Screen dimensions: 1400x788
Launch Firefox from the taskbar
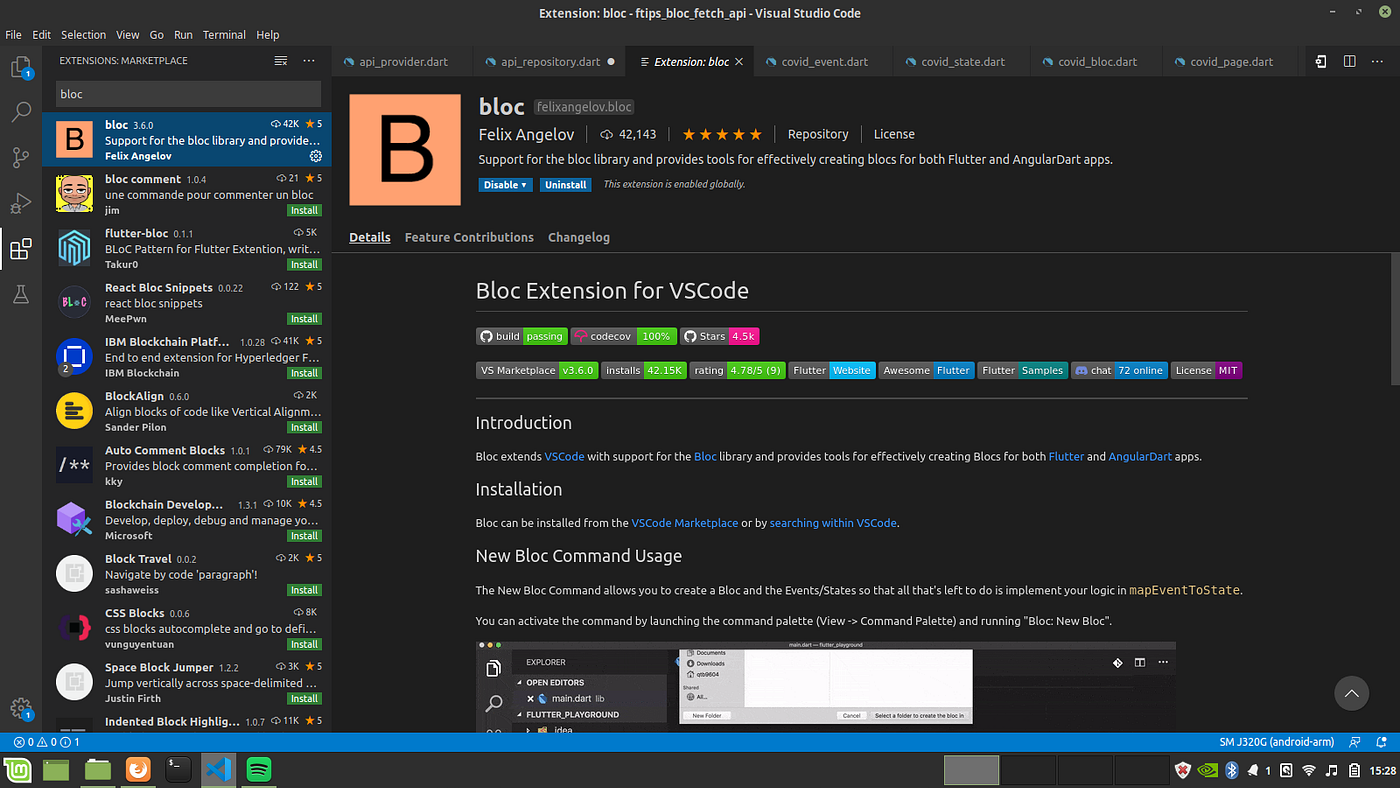[136, 770]
